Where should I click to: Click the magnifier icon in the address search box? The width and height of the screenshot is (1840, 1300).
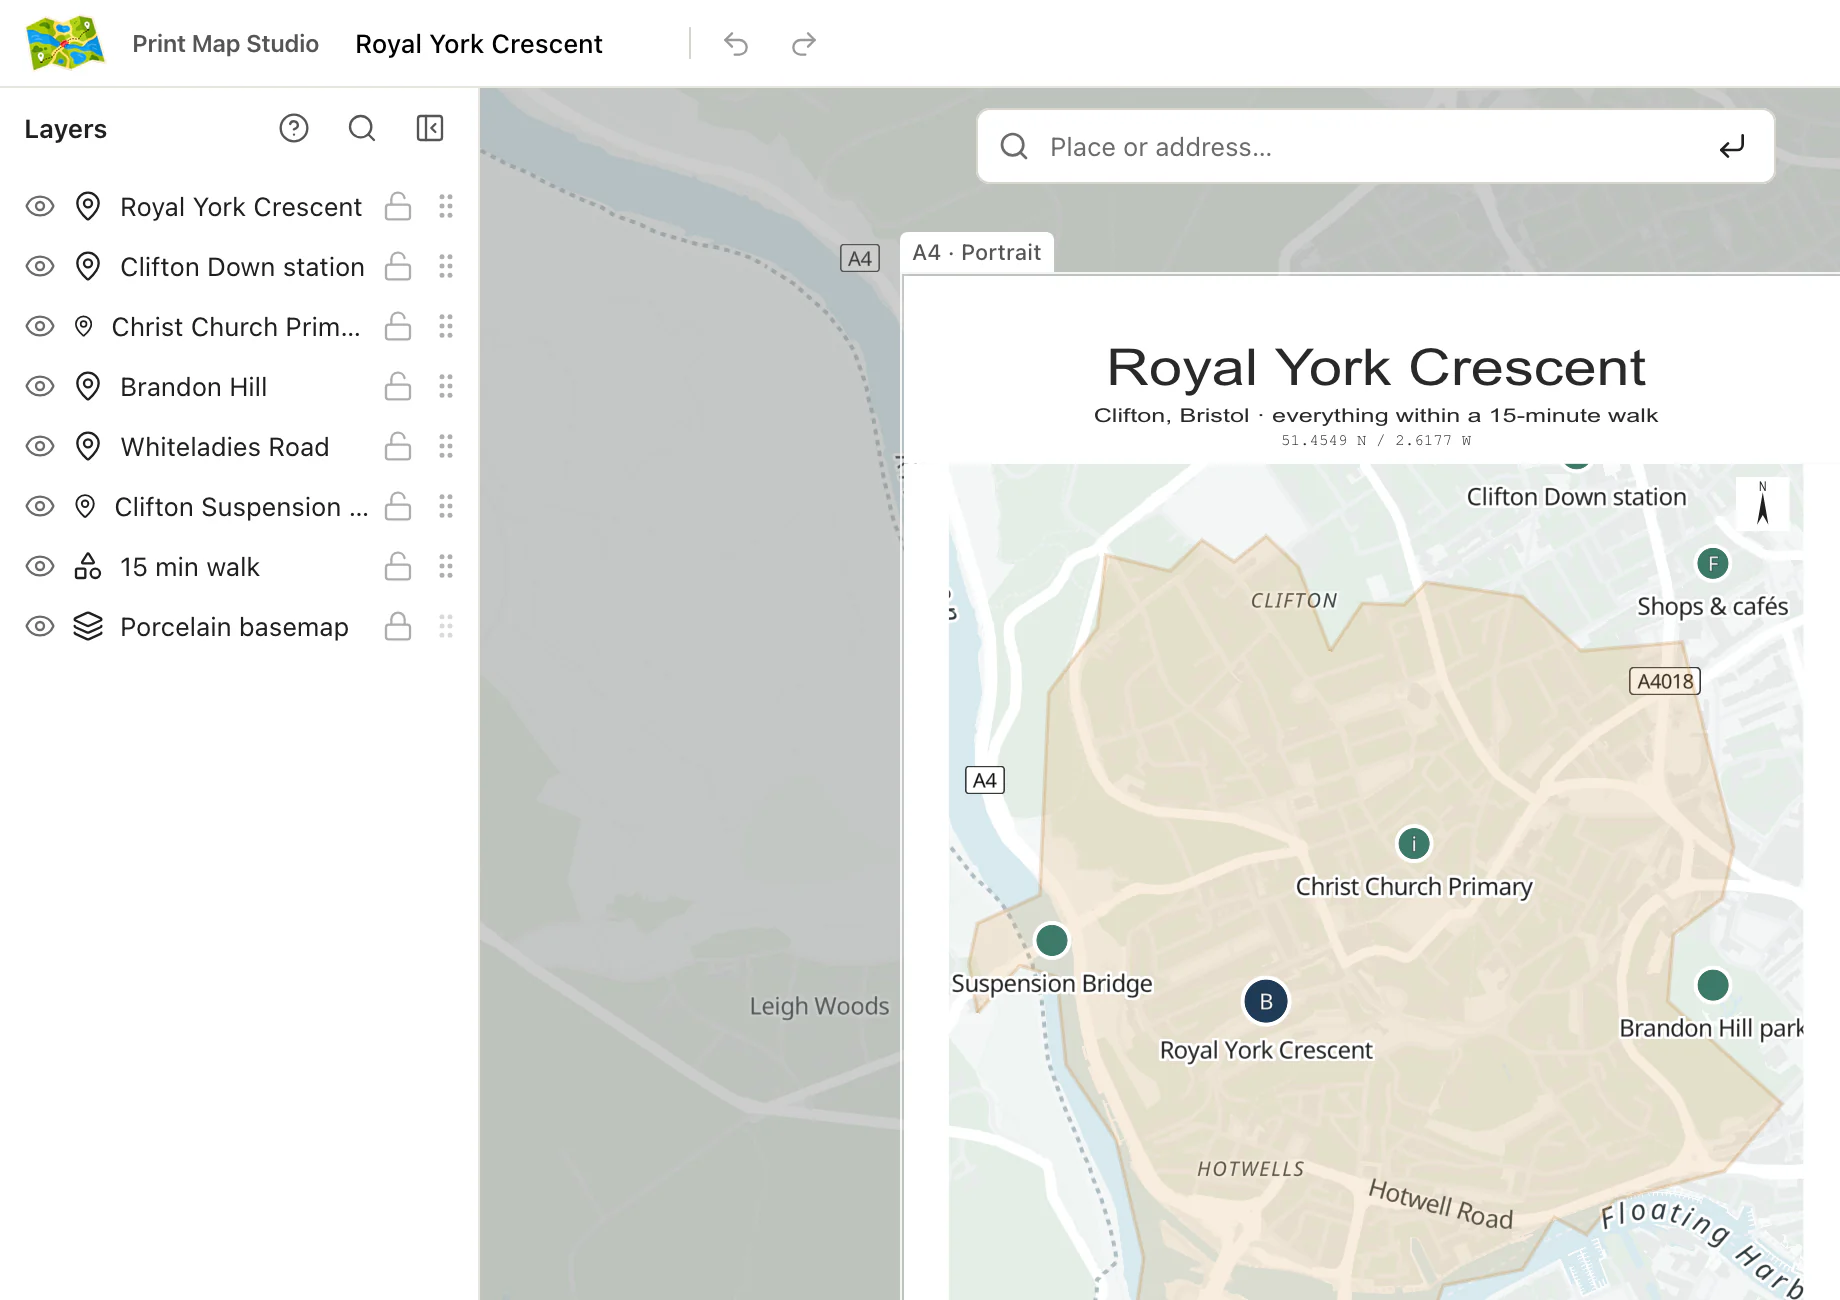point(1014,147)
